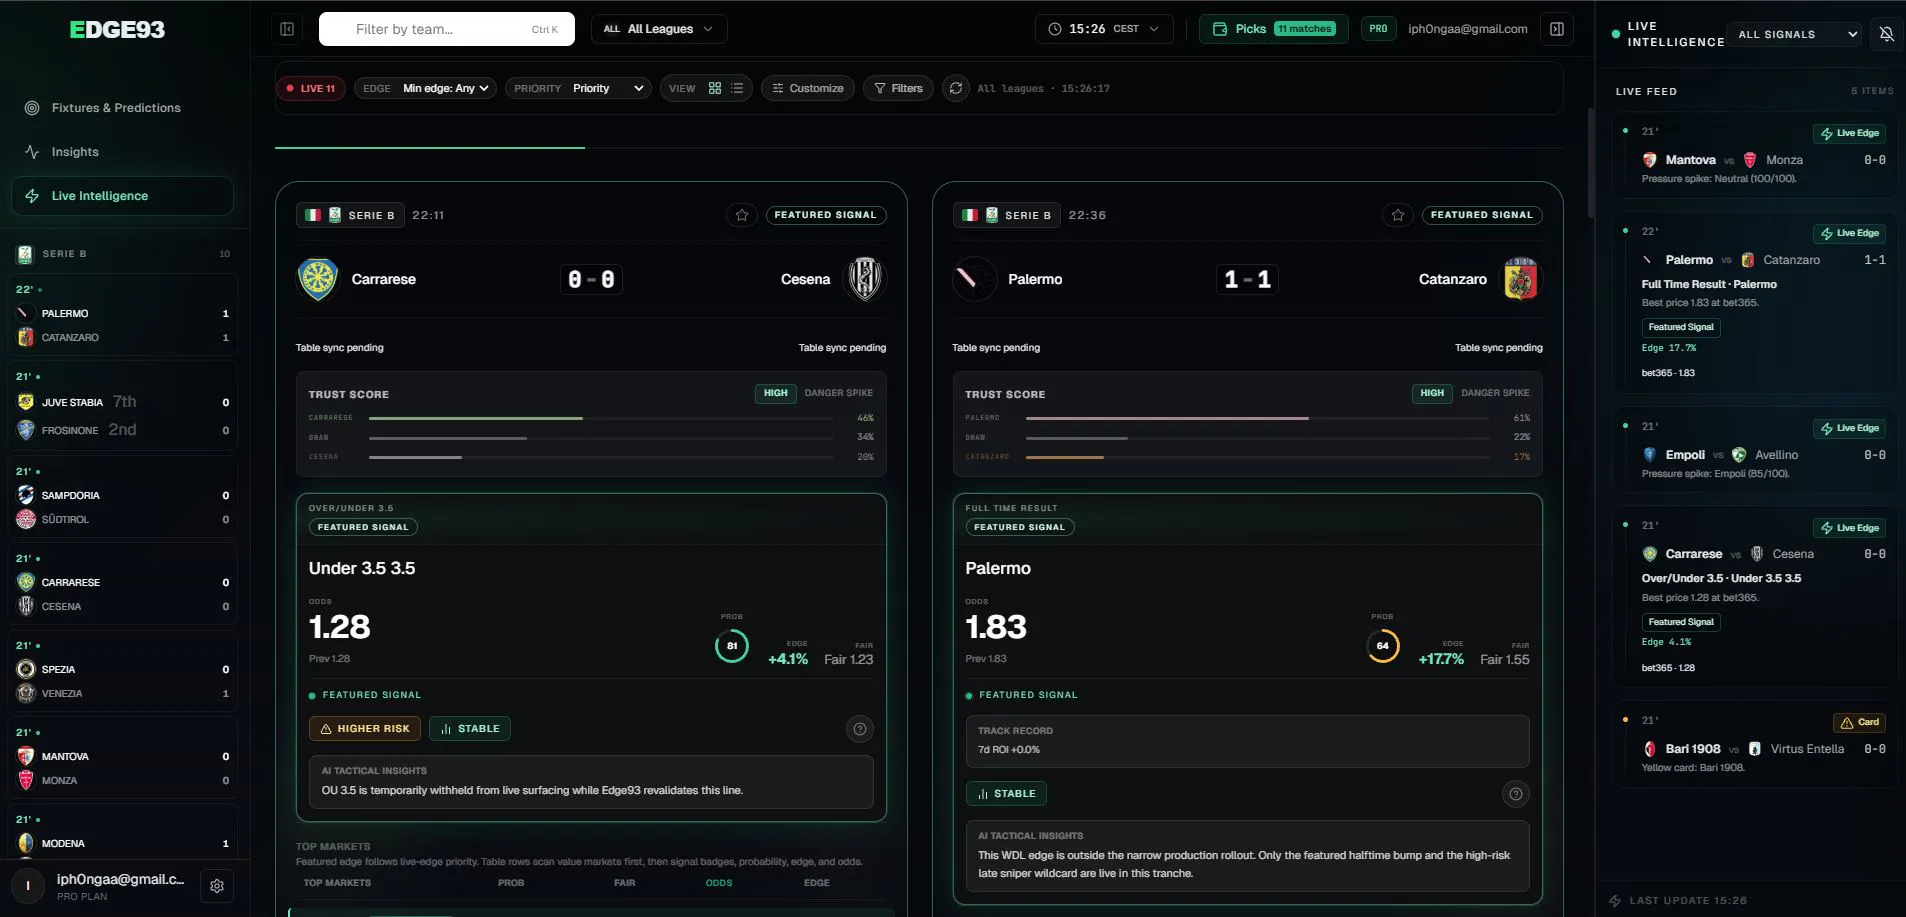Click the Carrarese team crest
Viewport: 1906px width, 917px height.
pyautogui.click(x=318, y=279)
